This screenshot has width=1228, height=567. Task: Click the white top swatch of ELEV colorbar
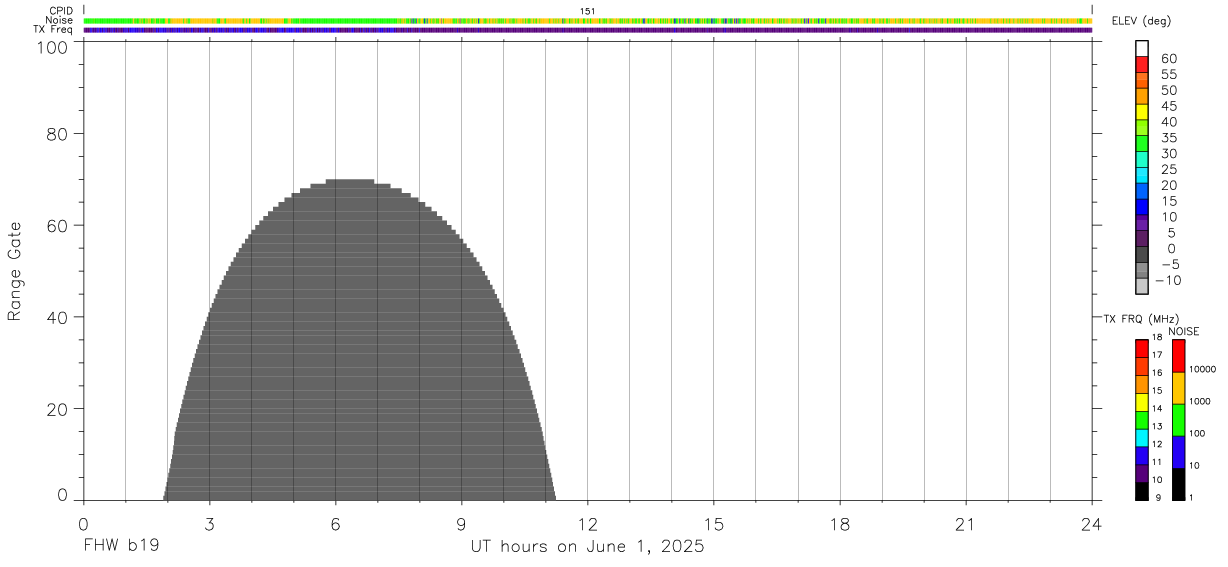1142,49
